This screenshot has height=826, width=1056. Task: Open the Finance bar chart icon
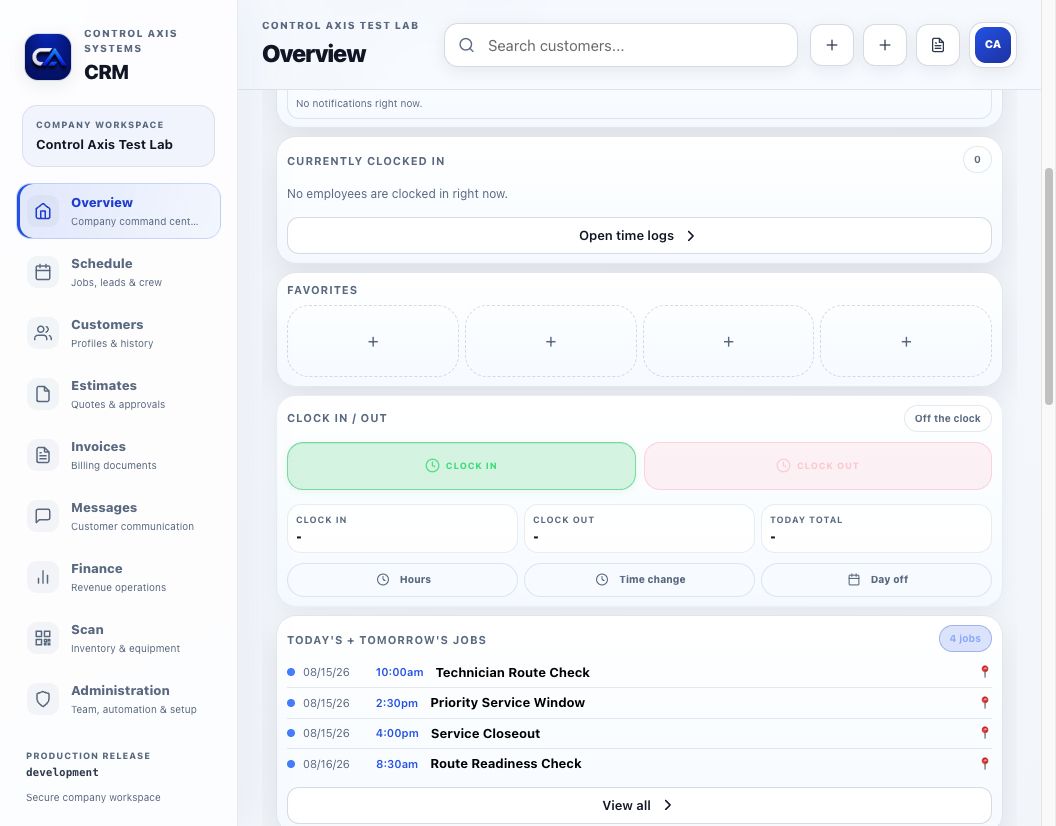tap(43, 577)
